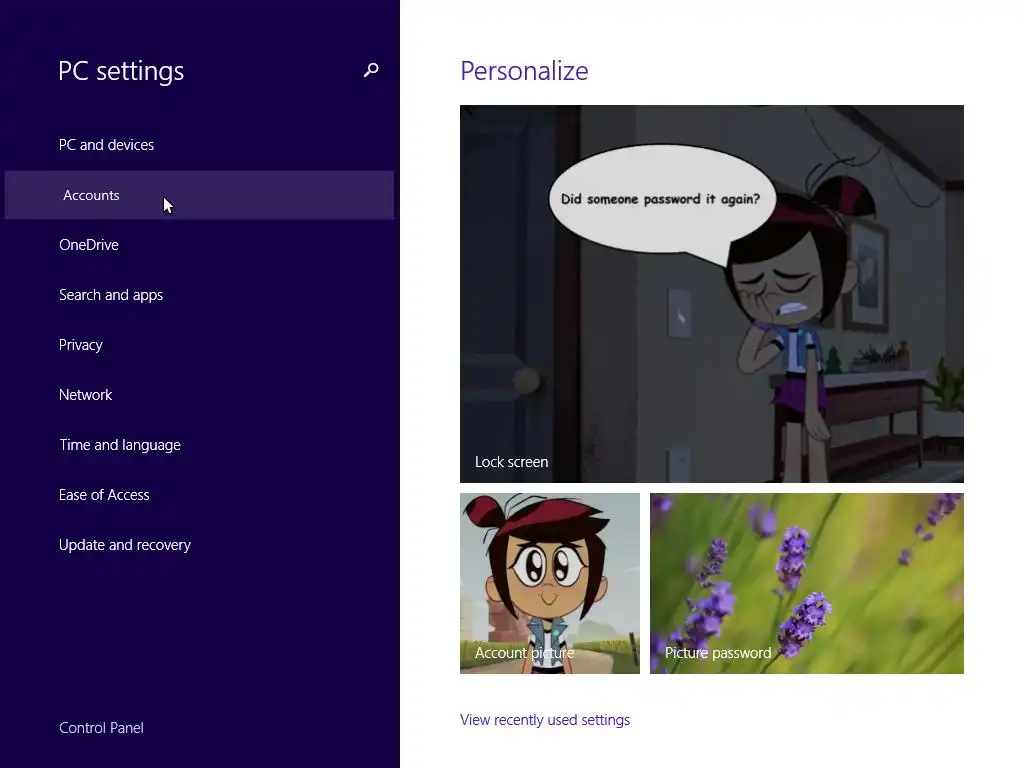Click the search magnifier icon
Image resolution: width=1024 pixels, height=768 pixels.
371,70
